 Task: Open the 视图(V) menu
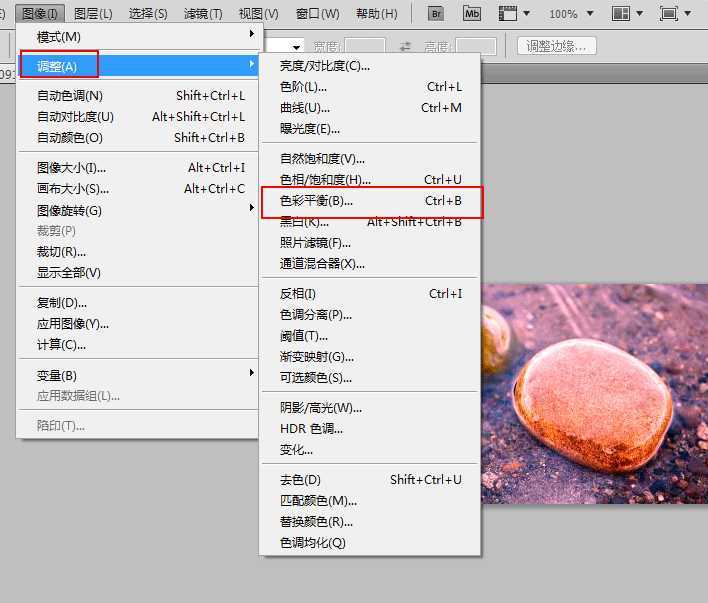[259, 14]
